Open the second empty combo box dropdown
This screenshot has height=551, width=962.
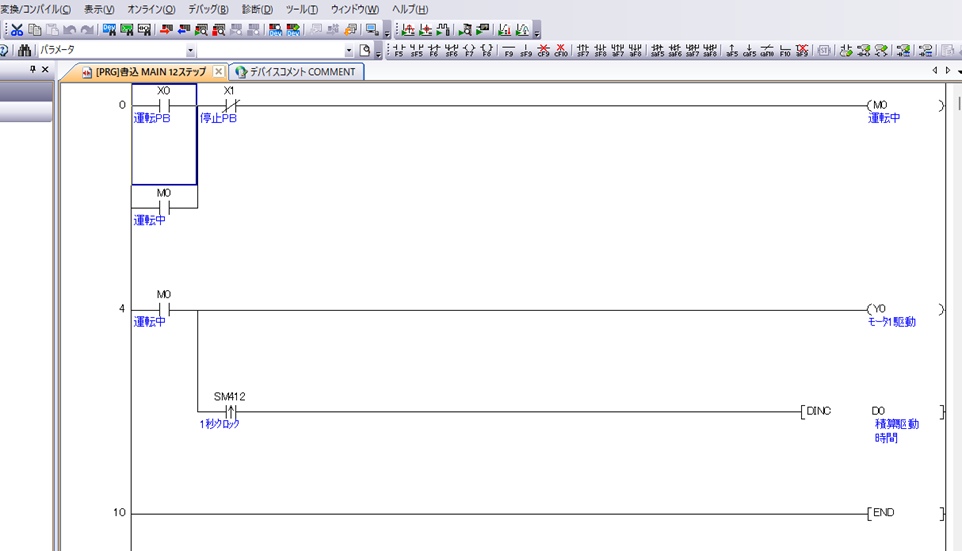point(349,50)
